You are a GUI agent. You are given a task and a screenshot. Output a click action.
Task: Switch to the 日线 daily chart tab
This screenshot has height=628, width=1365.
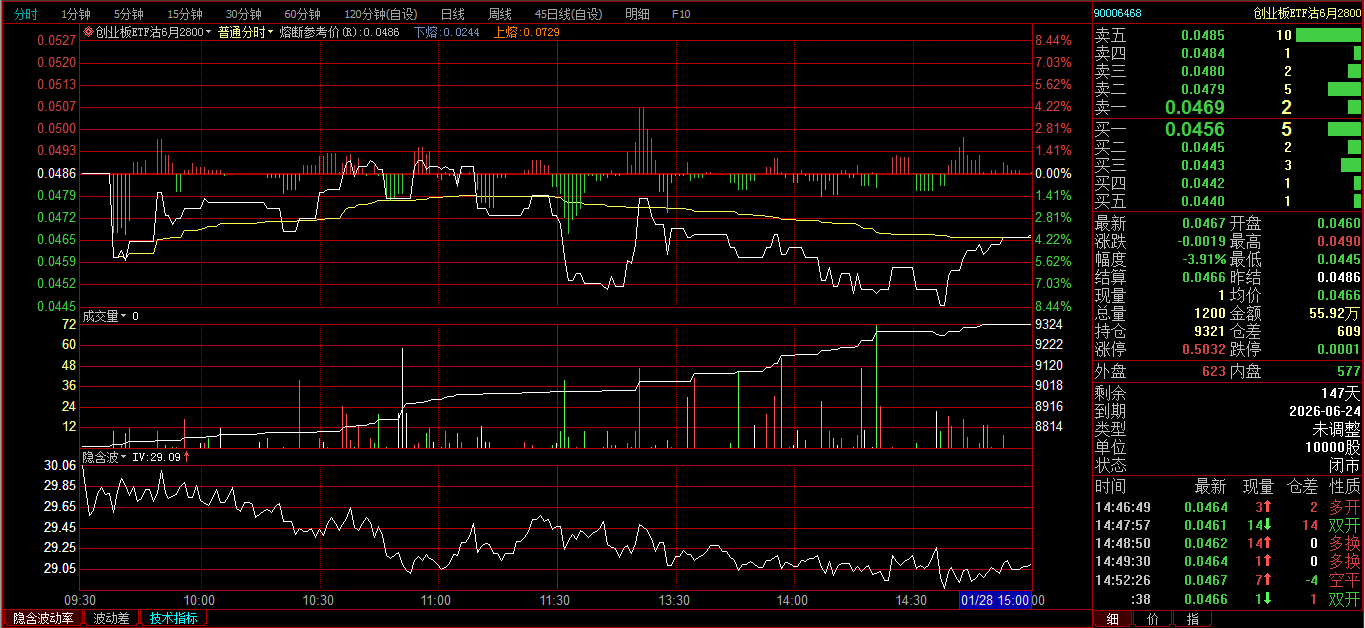click(x=453, y=14)
